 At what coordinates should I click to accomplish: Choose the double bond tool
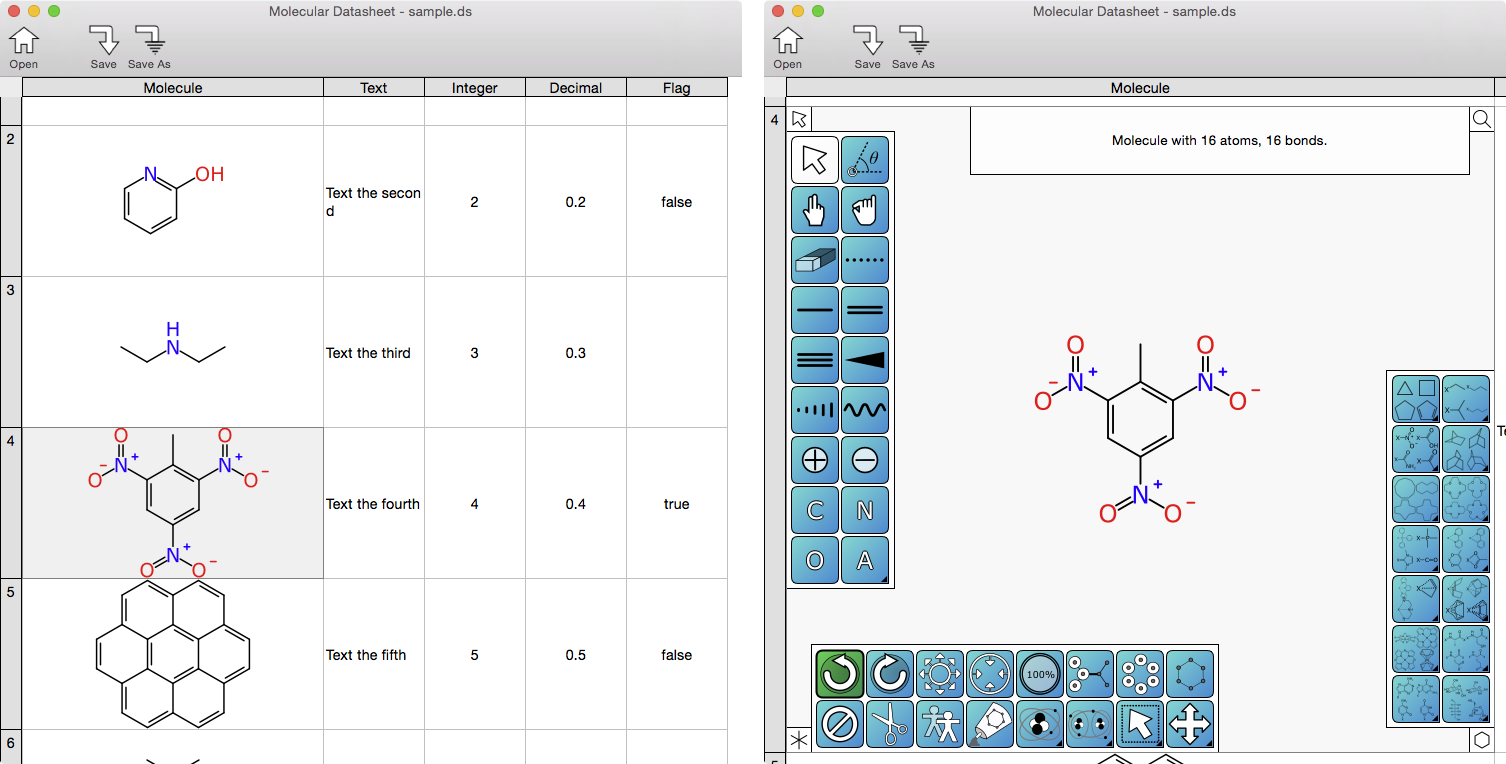pyautogui.click(x=865, y=310)
